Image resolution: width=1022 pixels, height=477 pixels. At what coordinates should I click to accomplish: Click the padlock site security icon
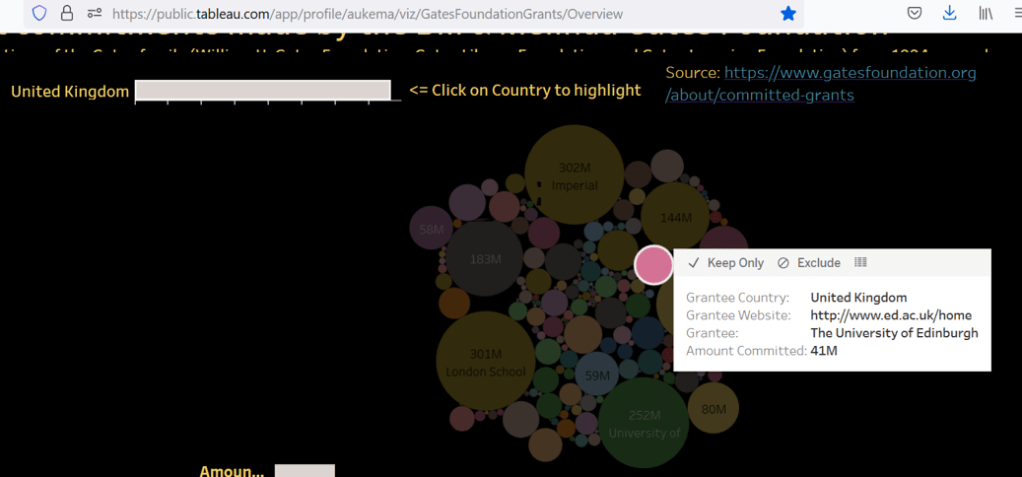(66, 14)
